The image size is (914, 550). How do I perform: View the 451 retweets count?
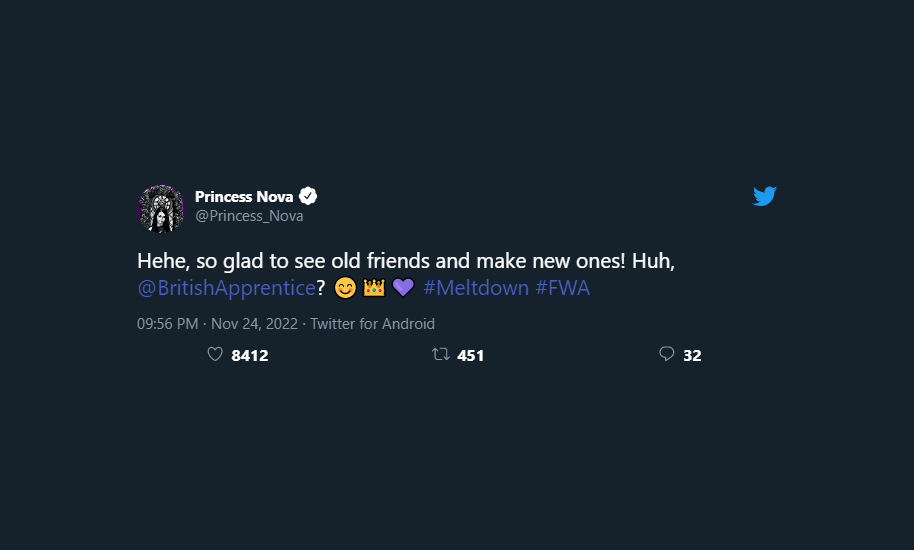[471, 355]
